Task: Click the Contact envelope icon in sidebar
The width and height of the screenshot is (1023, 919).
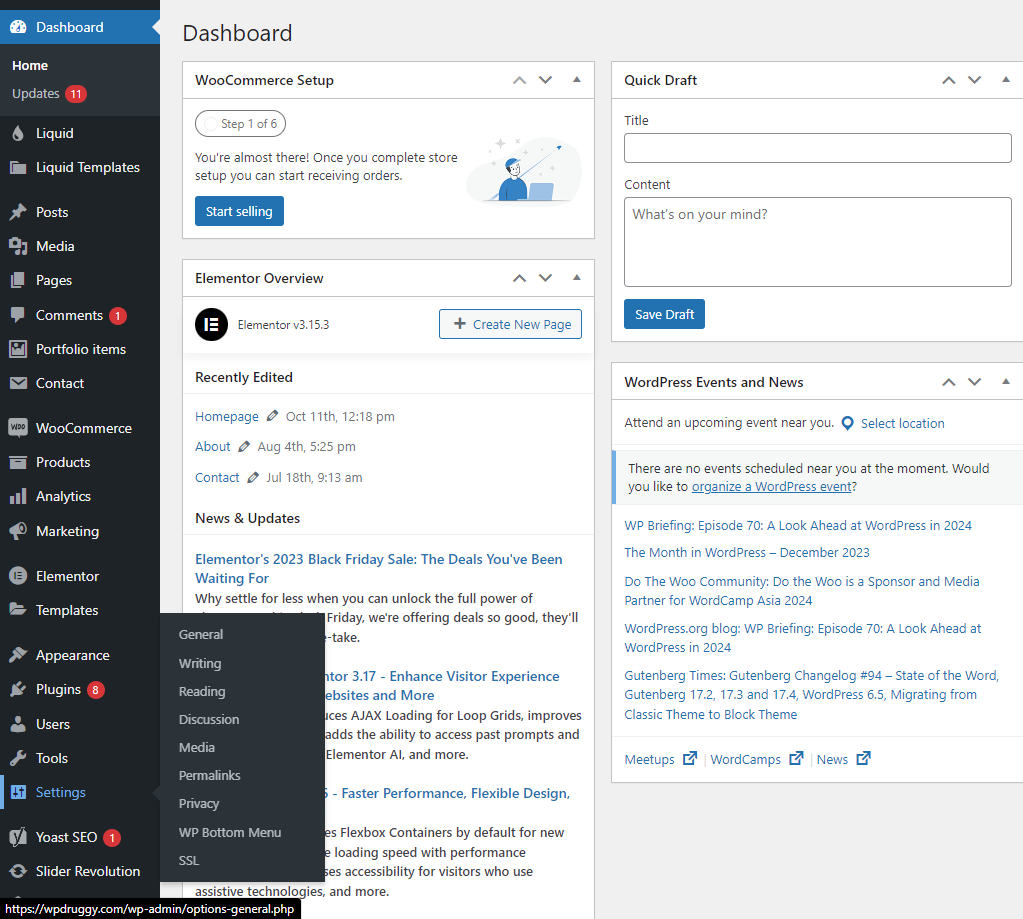Action: tap(18, 383)
